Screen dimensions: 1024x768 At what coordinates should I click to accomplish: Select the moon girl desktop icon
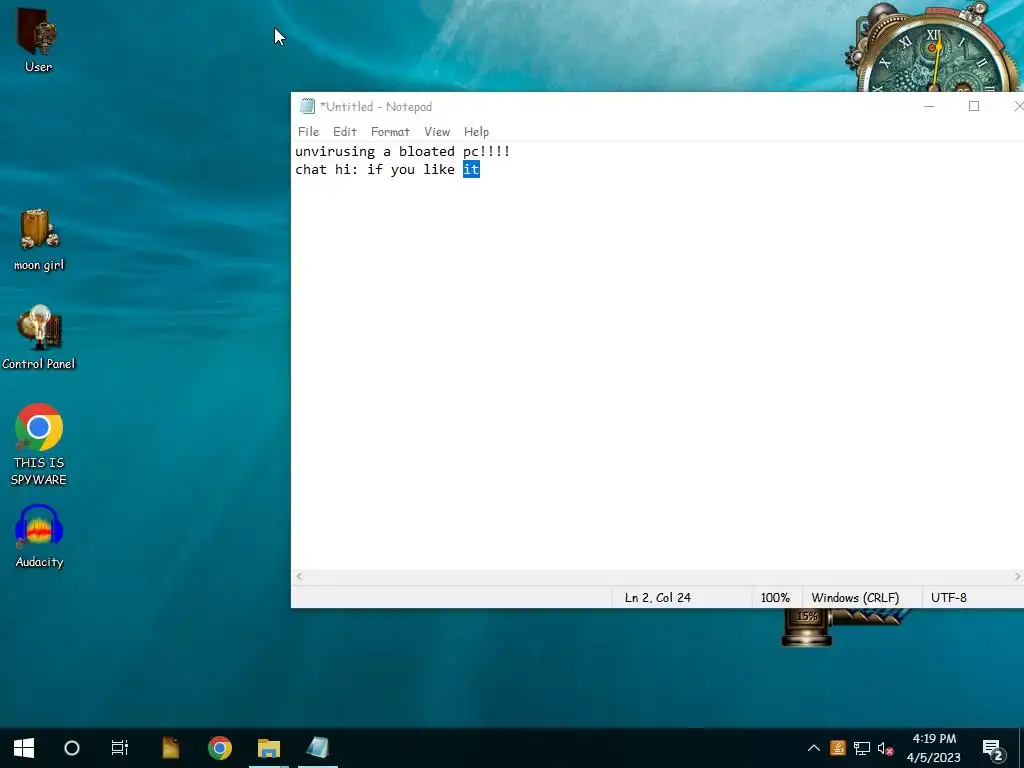click(39, 239)
